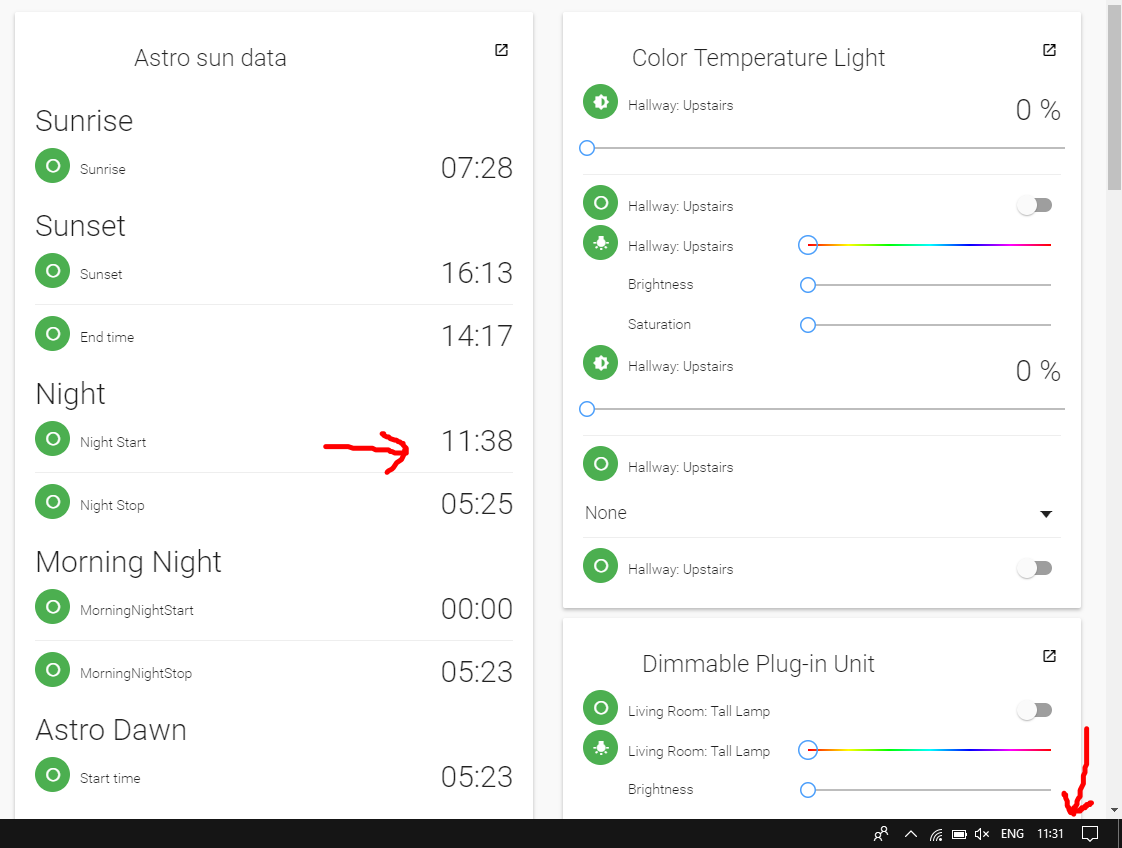Show hidden system tray icons chevron
The width and height of the screenshot is (1122, 848).
[910, 834]
